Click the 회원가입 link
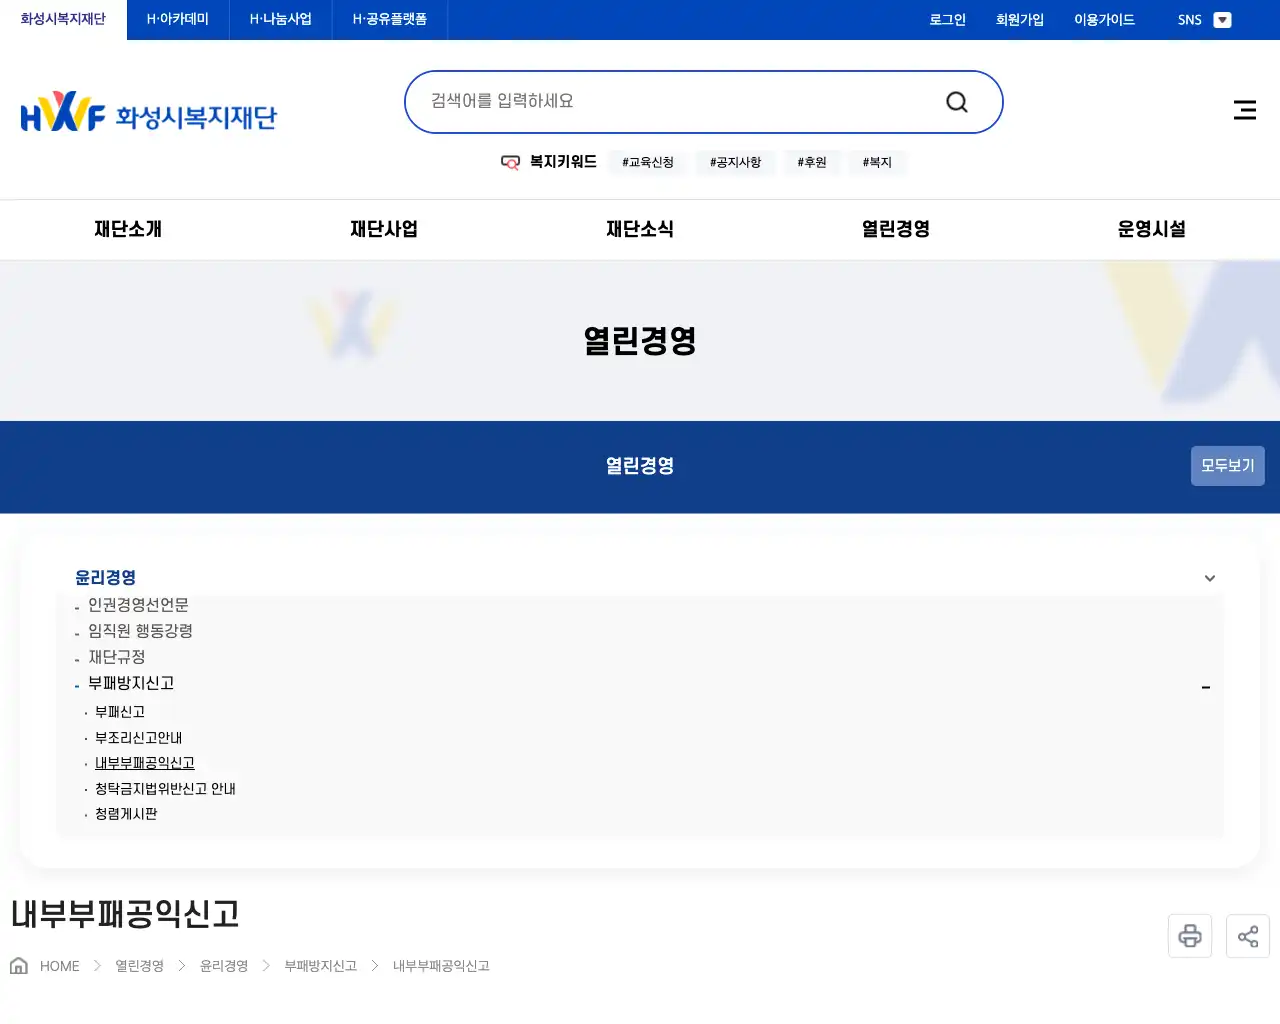1280x1024 pixels. click(1019, 19)
